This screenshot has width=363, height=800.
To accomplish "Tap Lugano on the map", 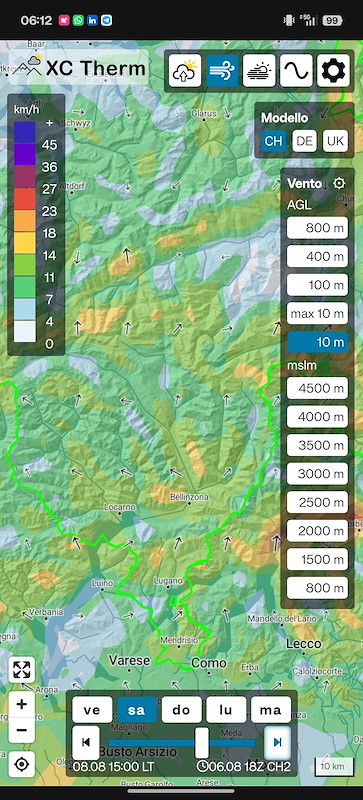I will [168, 581].
